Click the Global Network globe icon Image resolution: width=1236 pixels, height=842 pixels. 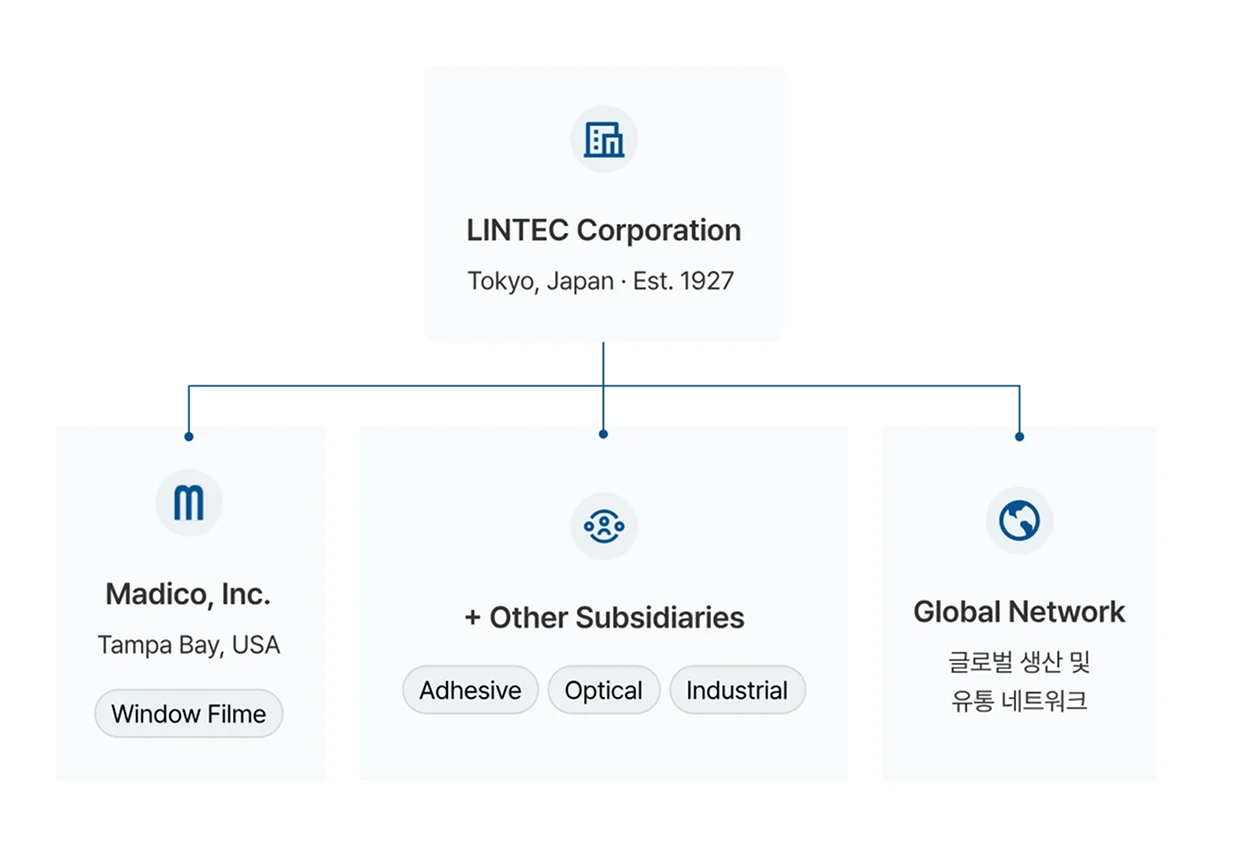pos(1019,520)
